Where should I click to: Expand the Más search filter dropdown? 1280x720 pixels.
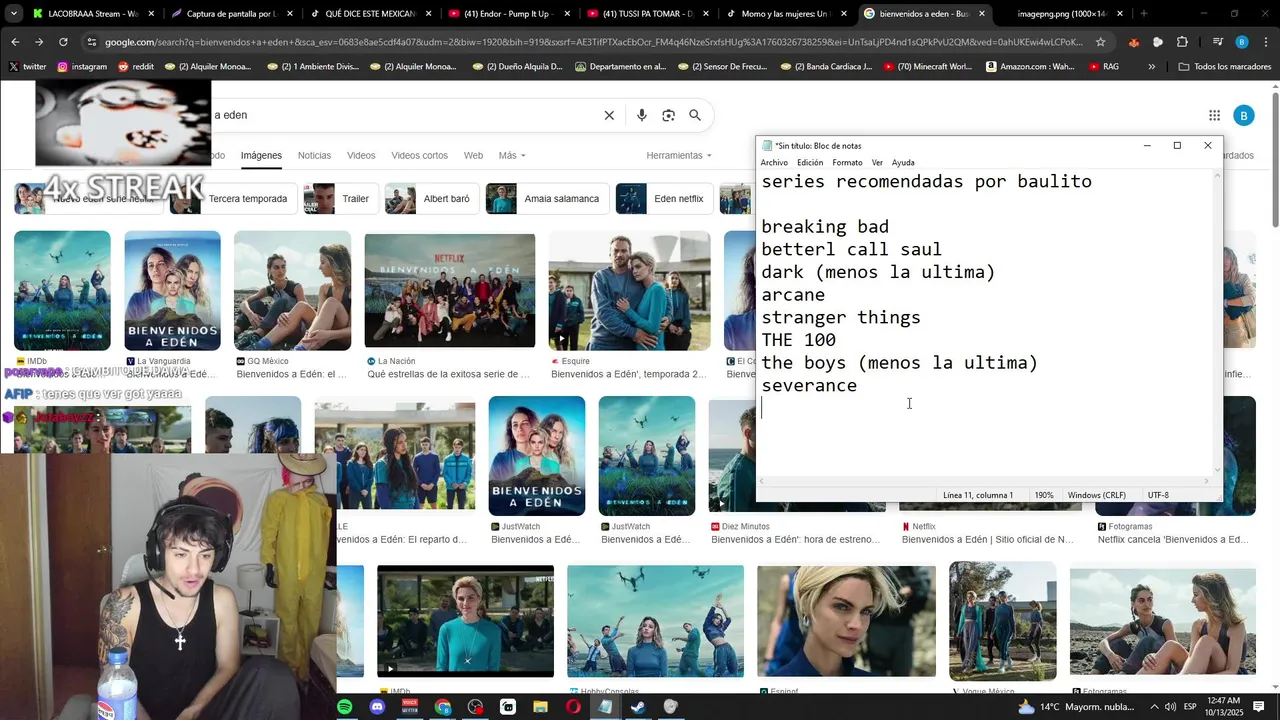[x=511, y=156]
